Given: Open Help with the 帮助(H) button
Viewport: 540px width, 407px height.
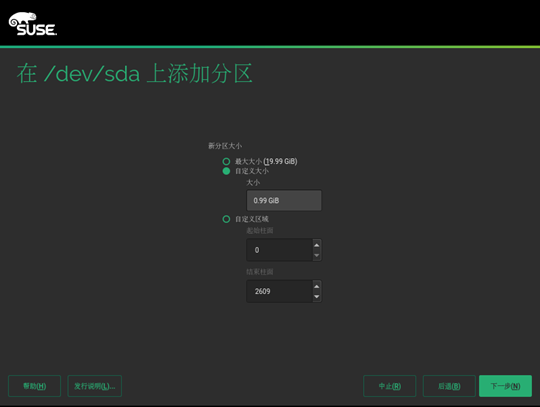Looking at the screenshot, I should tap(34, 386).
